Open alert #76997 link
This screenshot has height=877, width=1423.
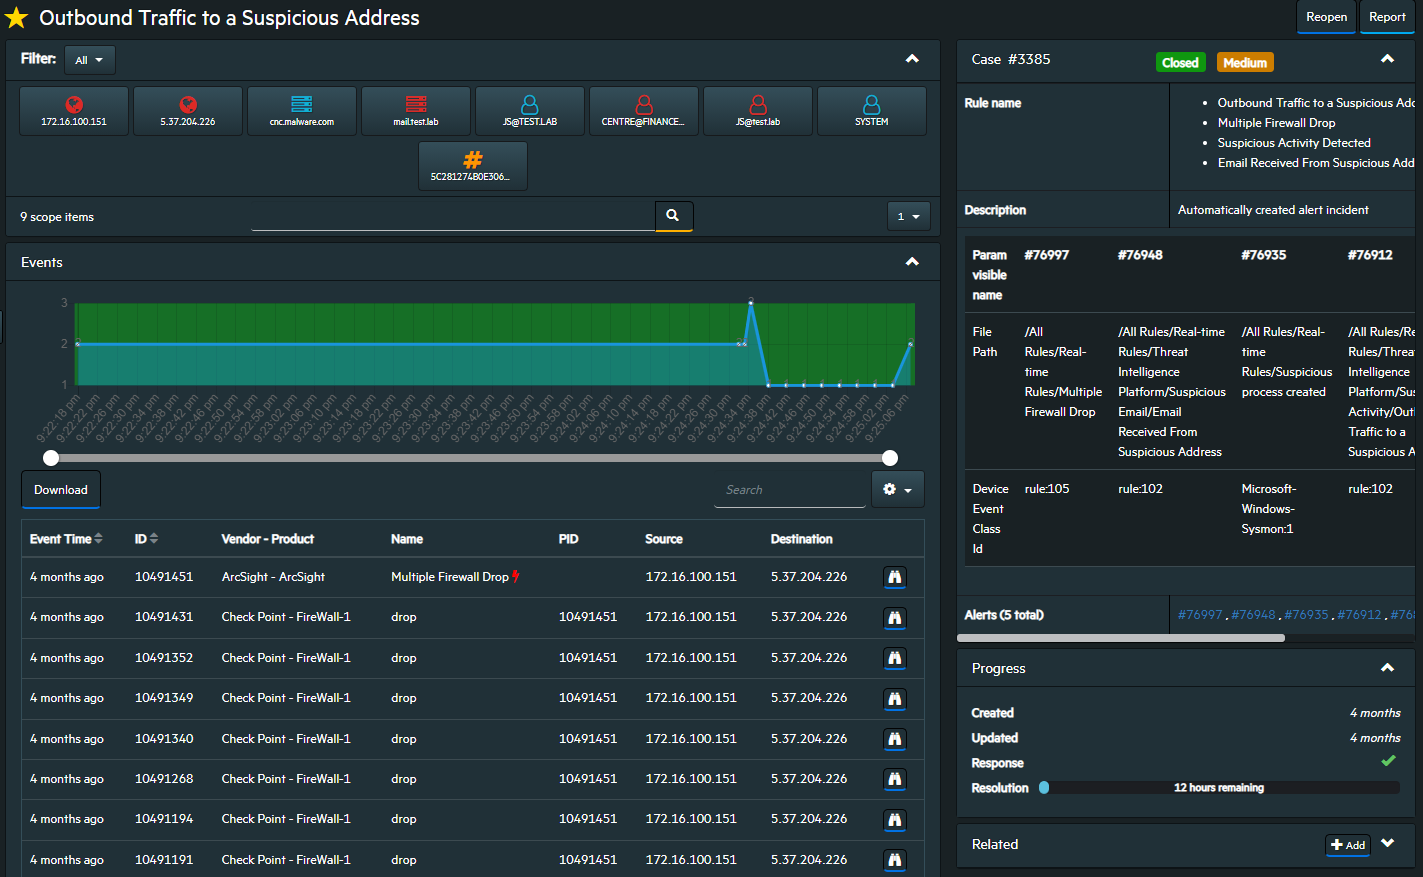pos(1200,615)
